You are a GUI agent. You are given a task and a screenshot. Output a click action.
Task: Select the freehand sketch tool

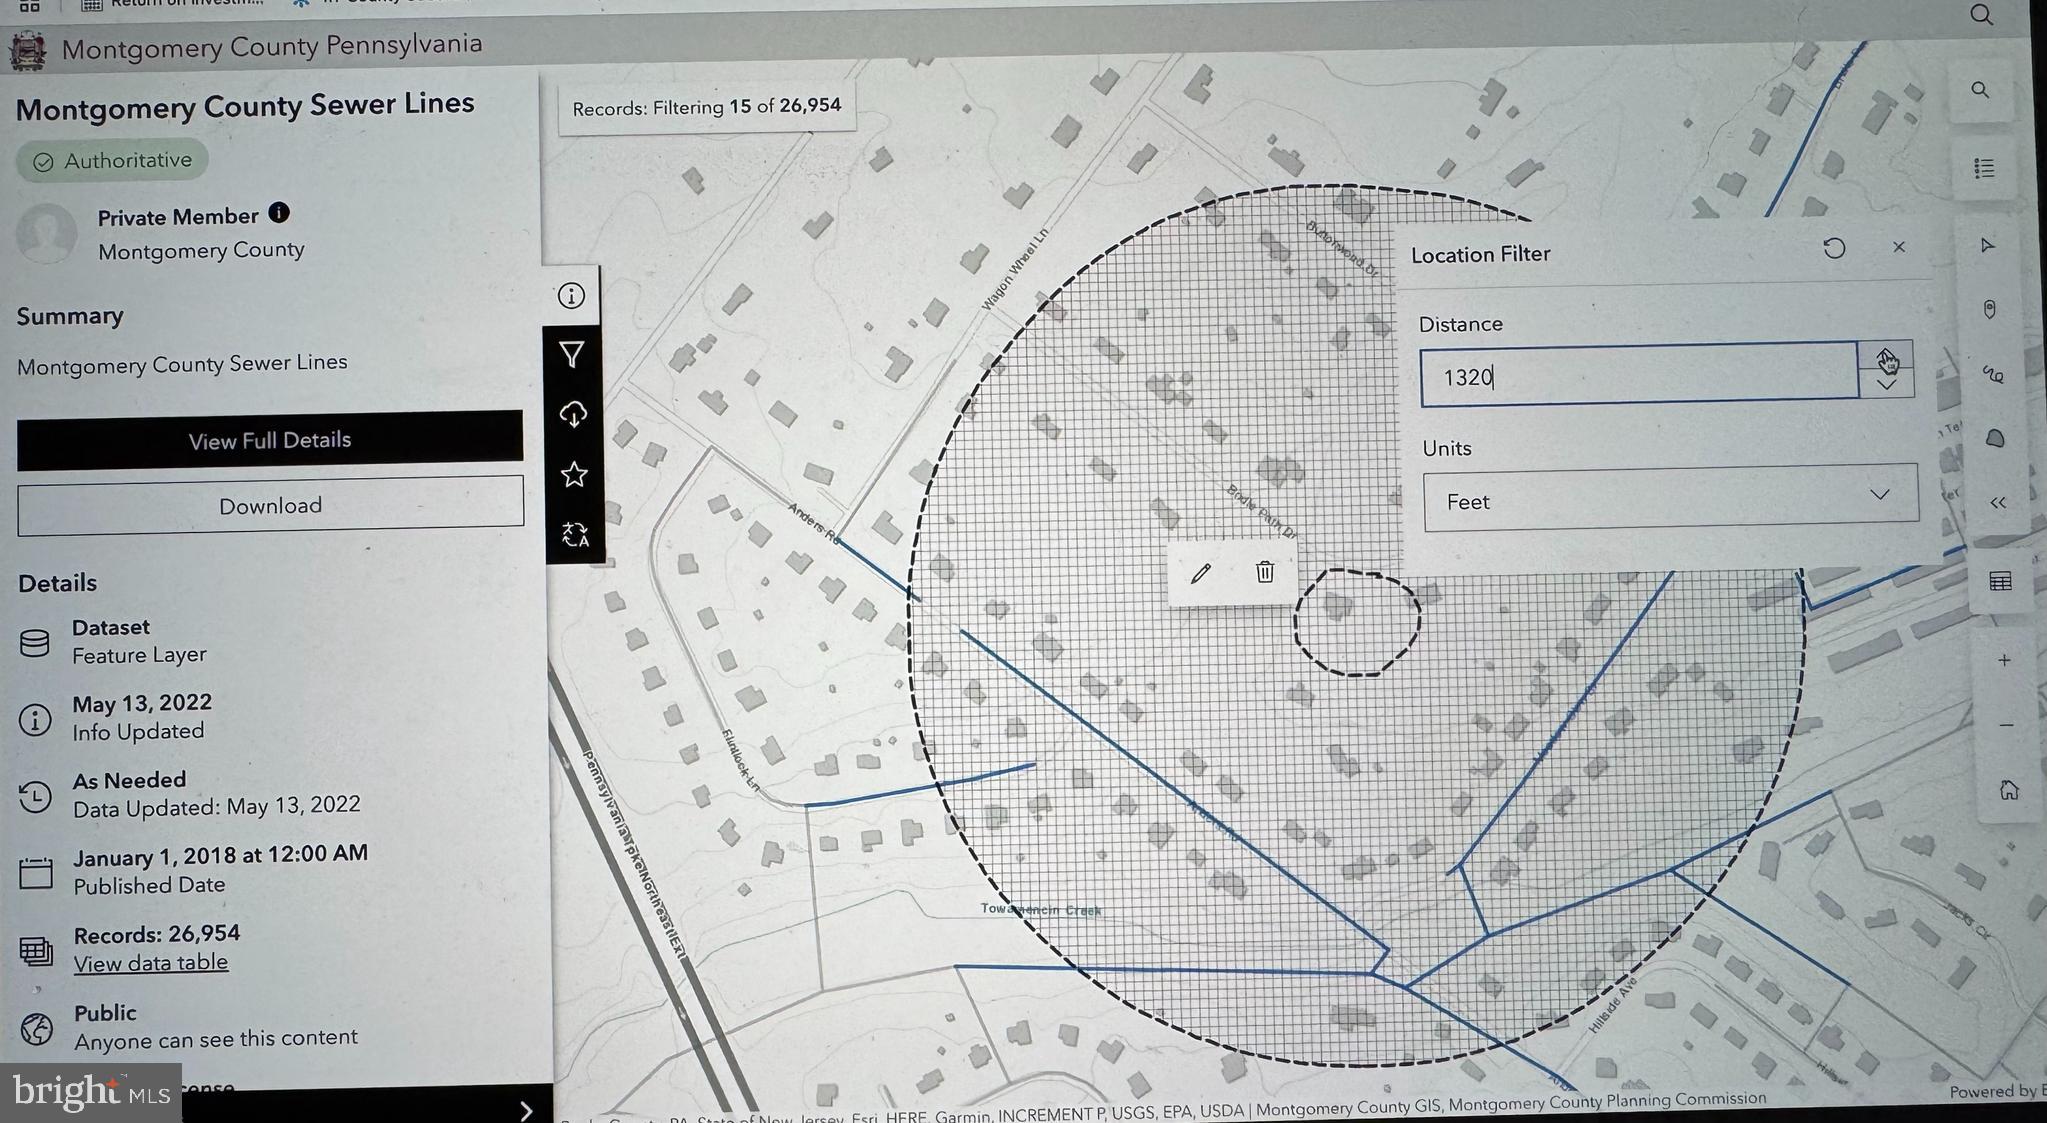1993,375
